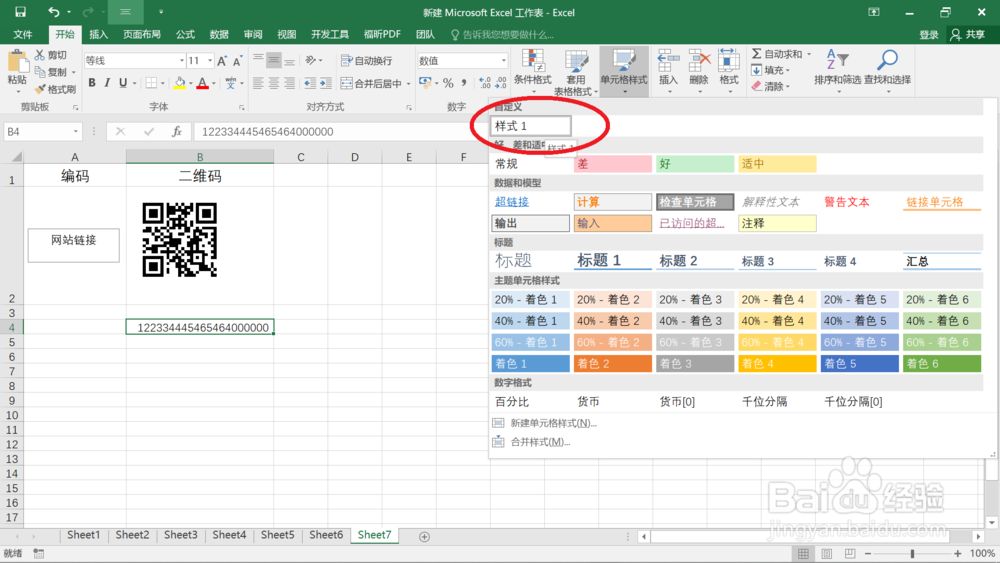Screen dimensions: 1000x563
Task: Switch to the Insert (插入) tab
Action: pos(98,34)
